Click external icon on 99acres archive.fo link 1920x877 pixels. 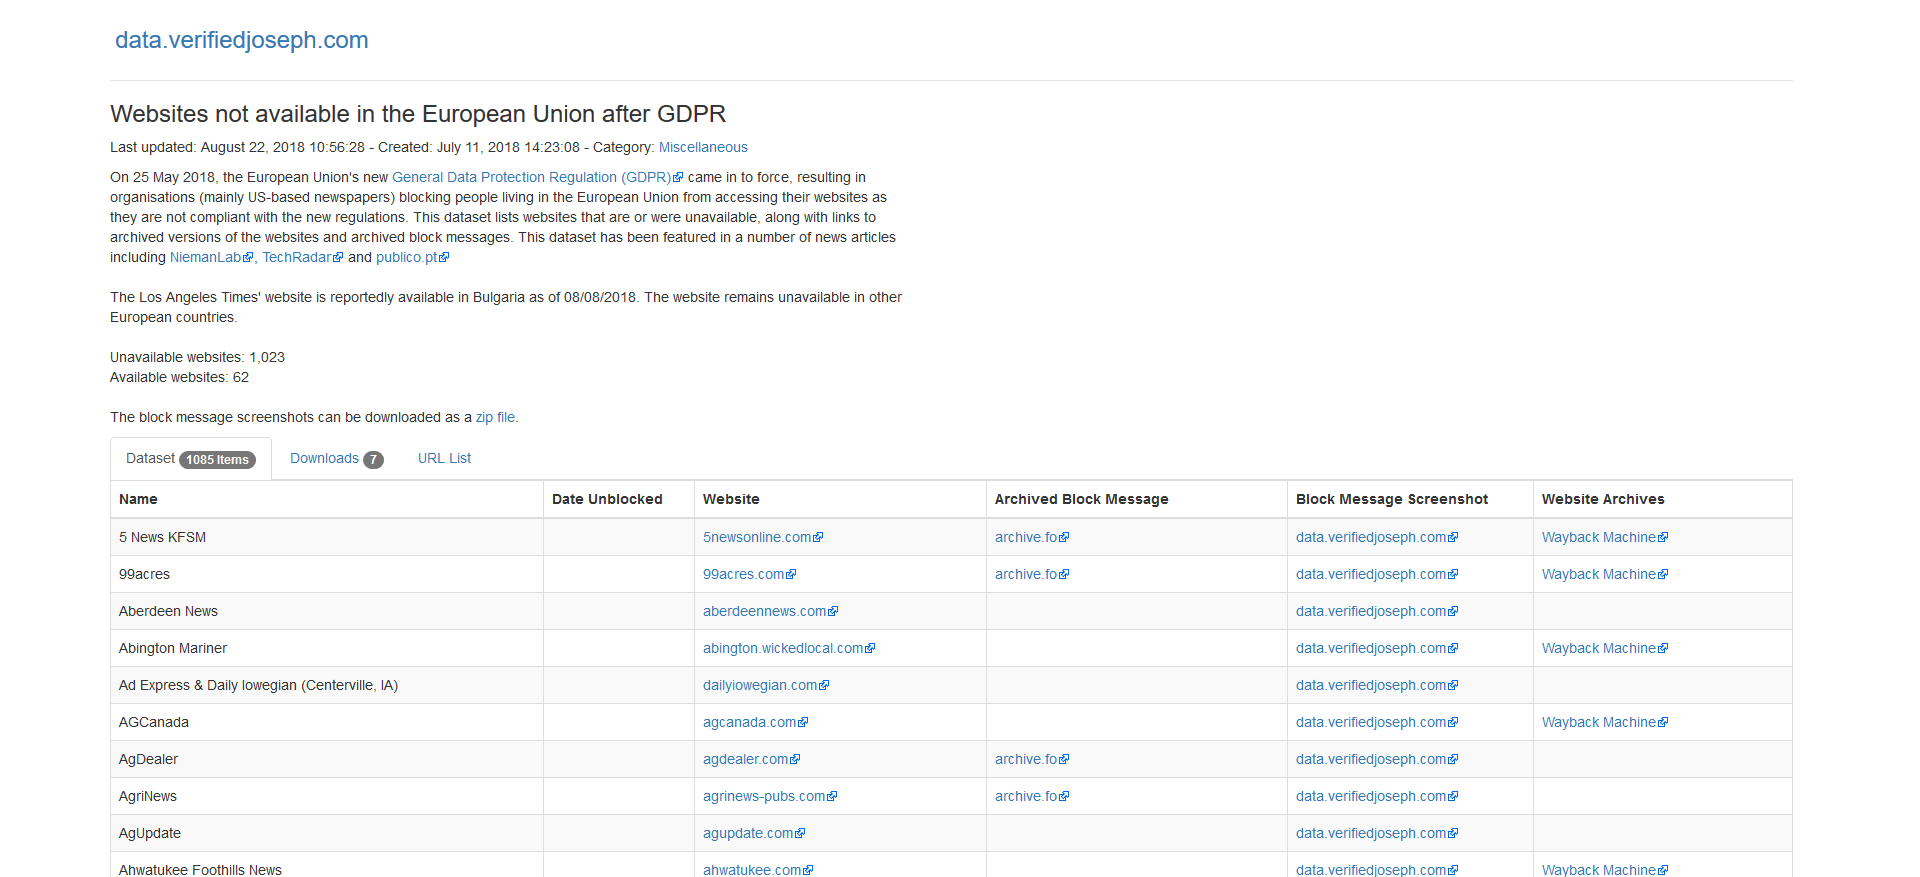(x=1064, y=575)
